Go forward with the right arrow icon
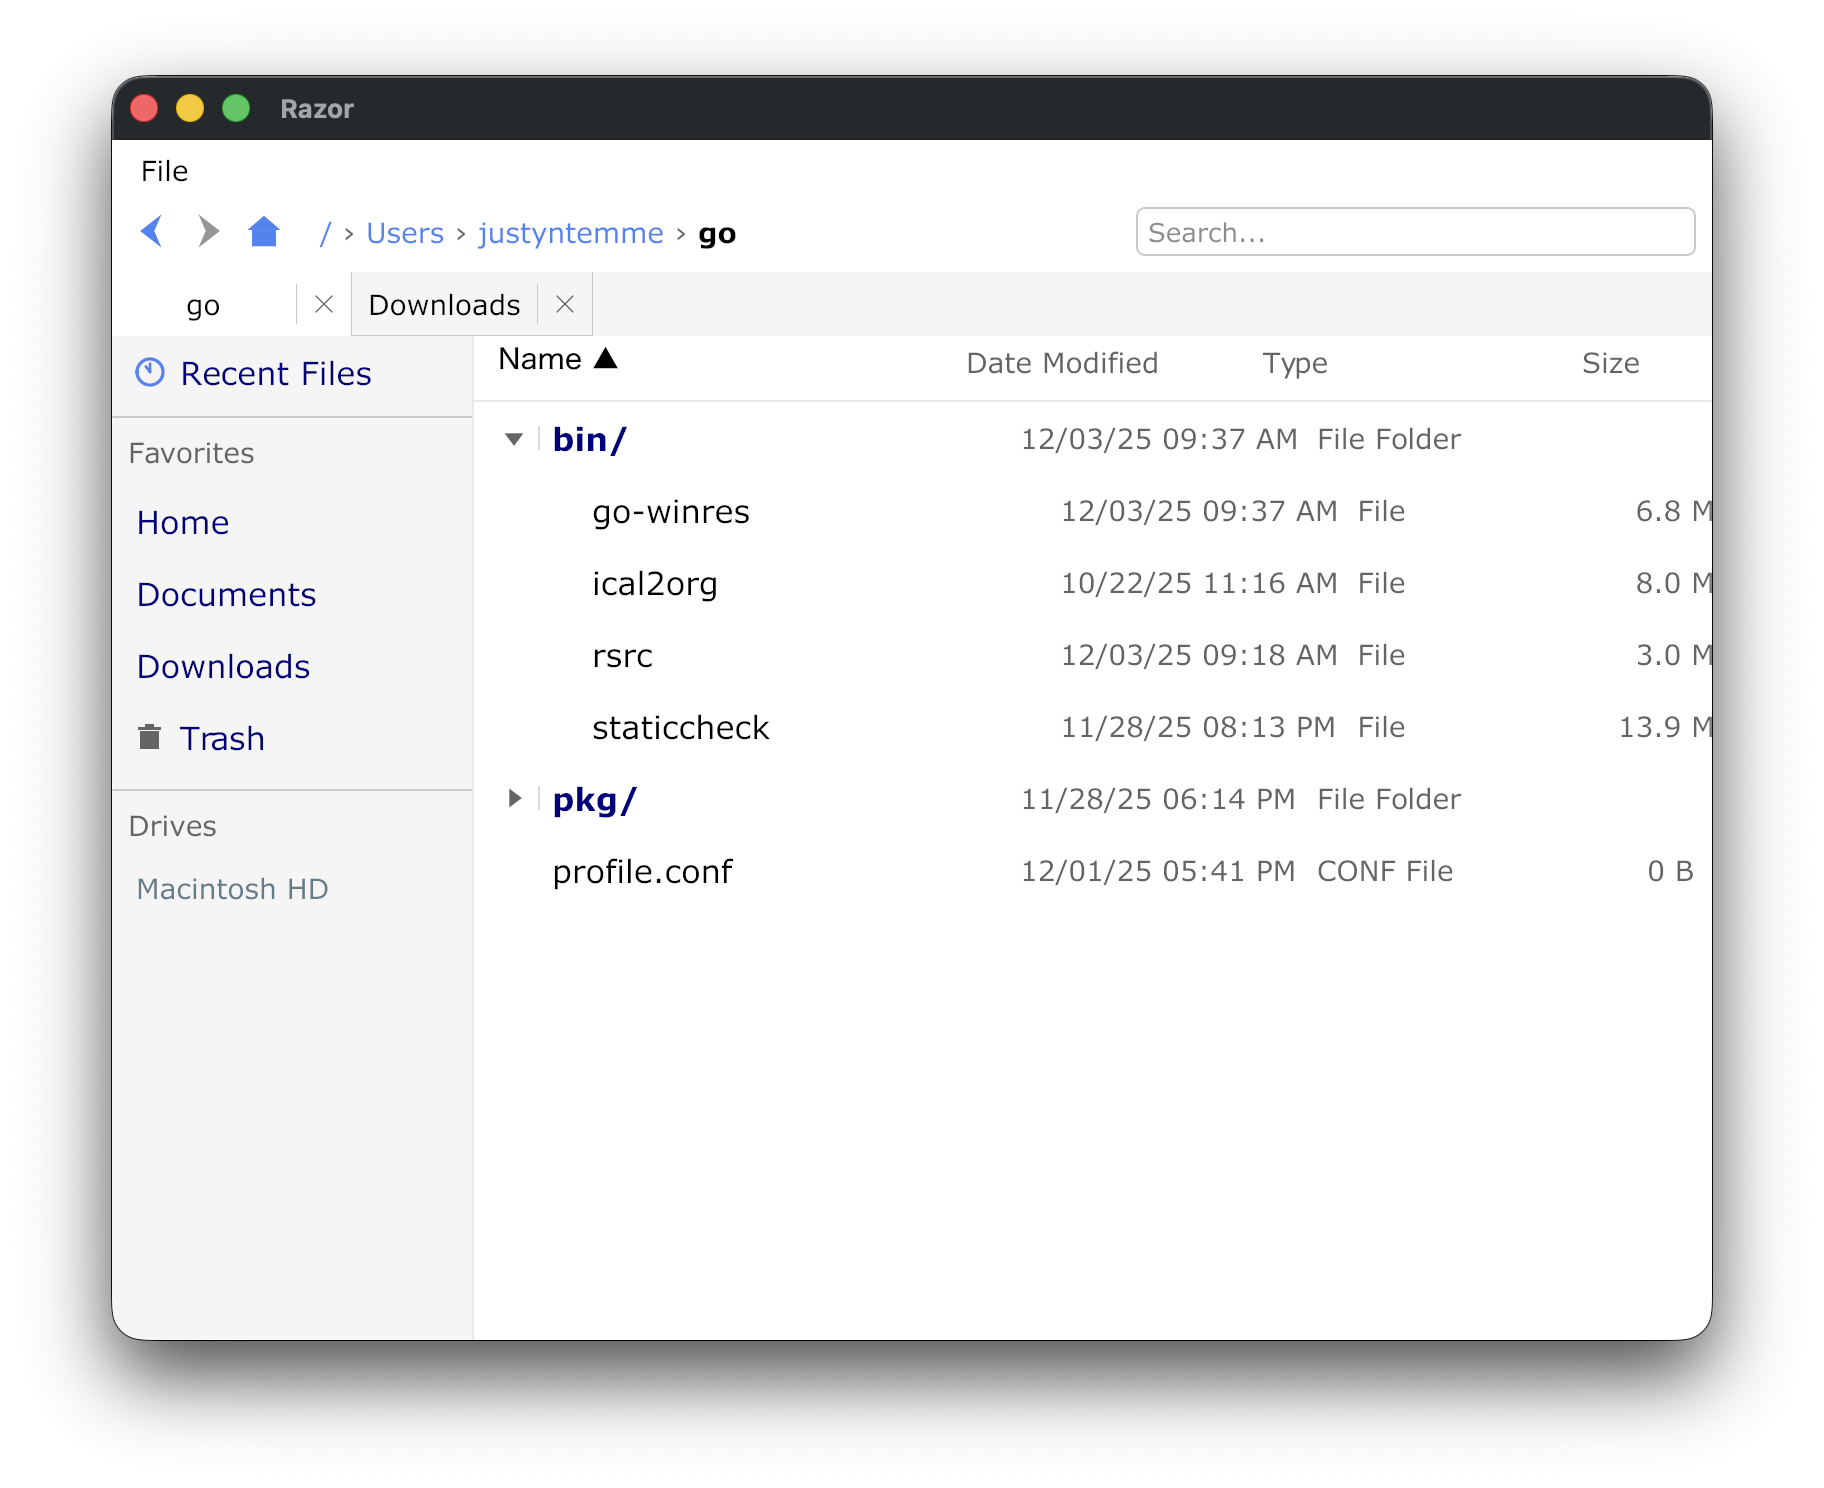This screenshot has height=1488, width=1824. click(x=207, y=231)
